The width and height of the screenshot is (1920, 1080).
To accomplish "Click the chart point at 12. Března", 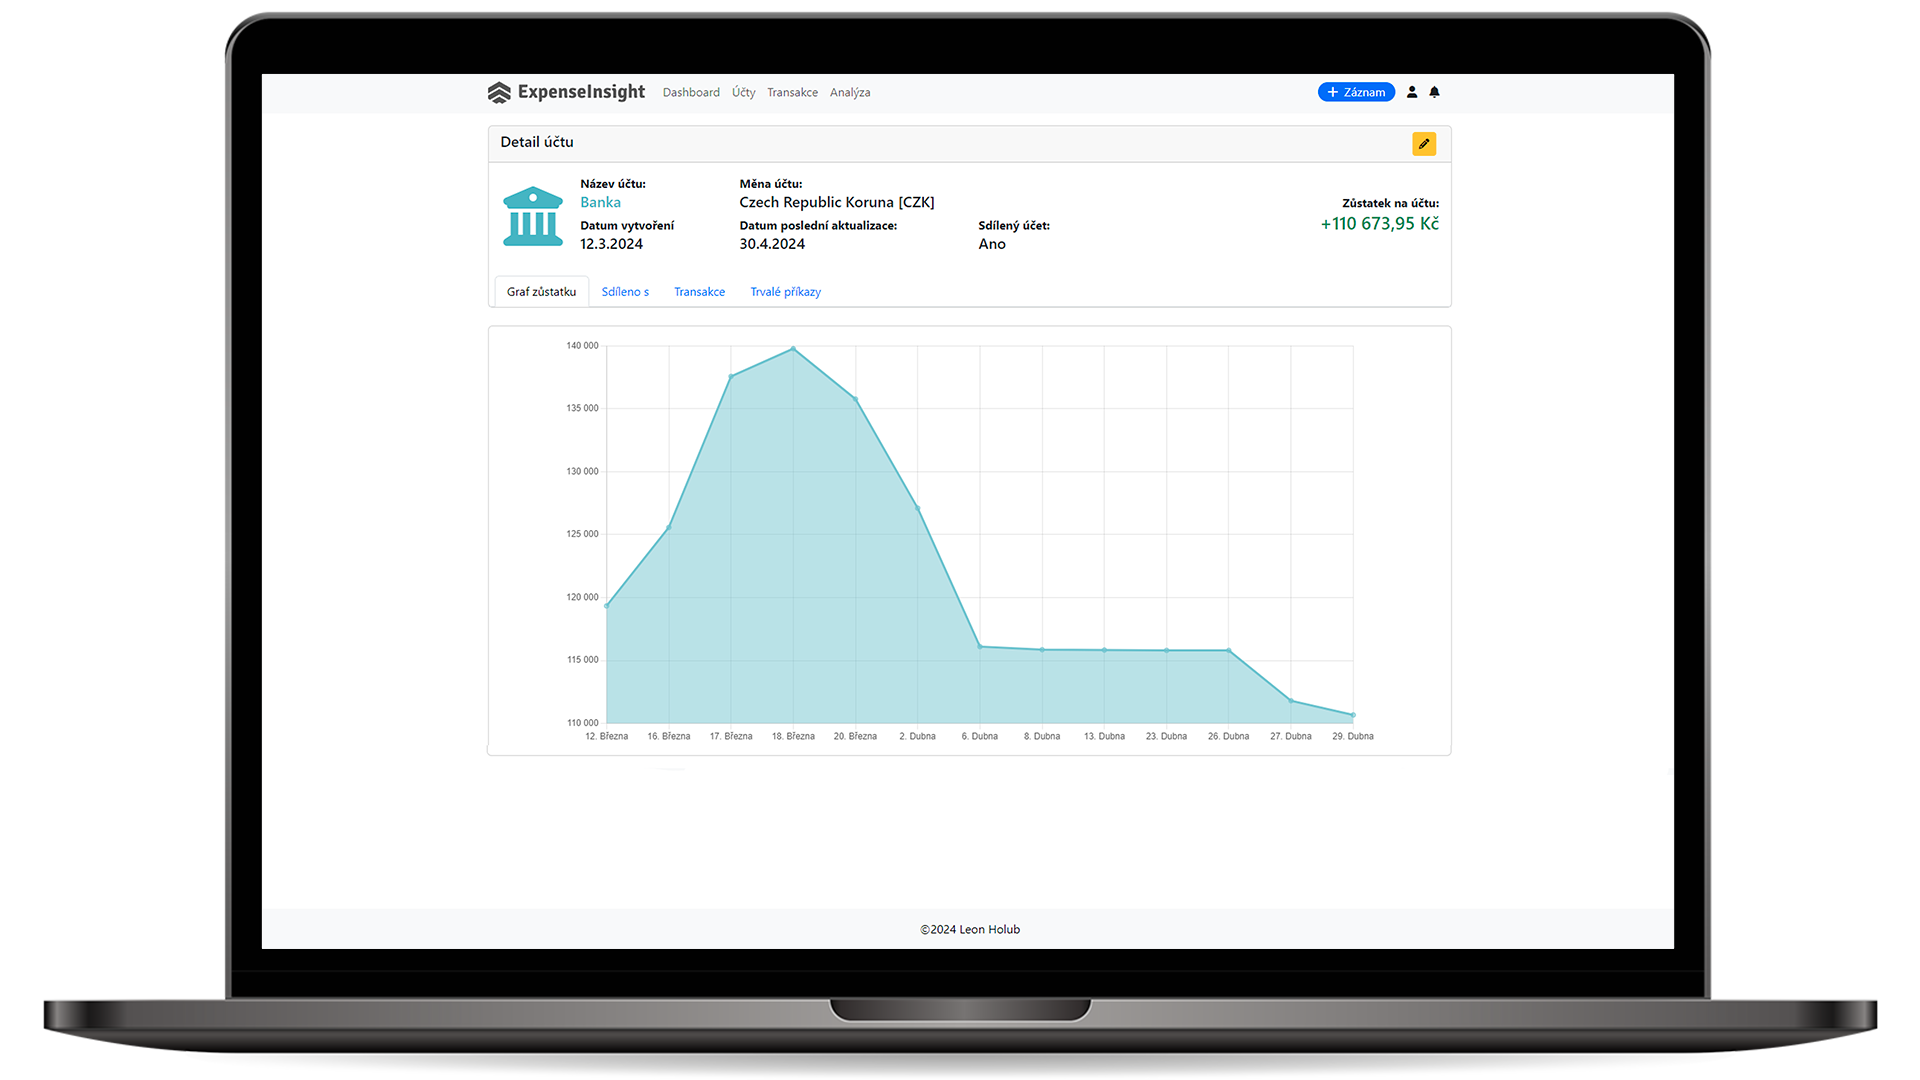I will (607, 606).
